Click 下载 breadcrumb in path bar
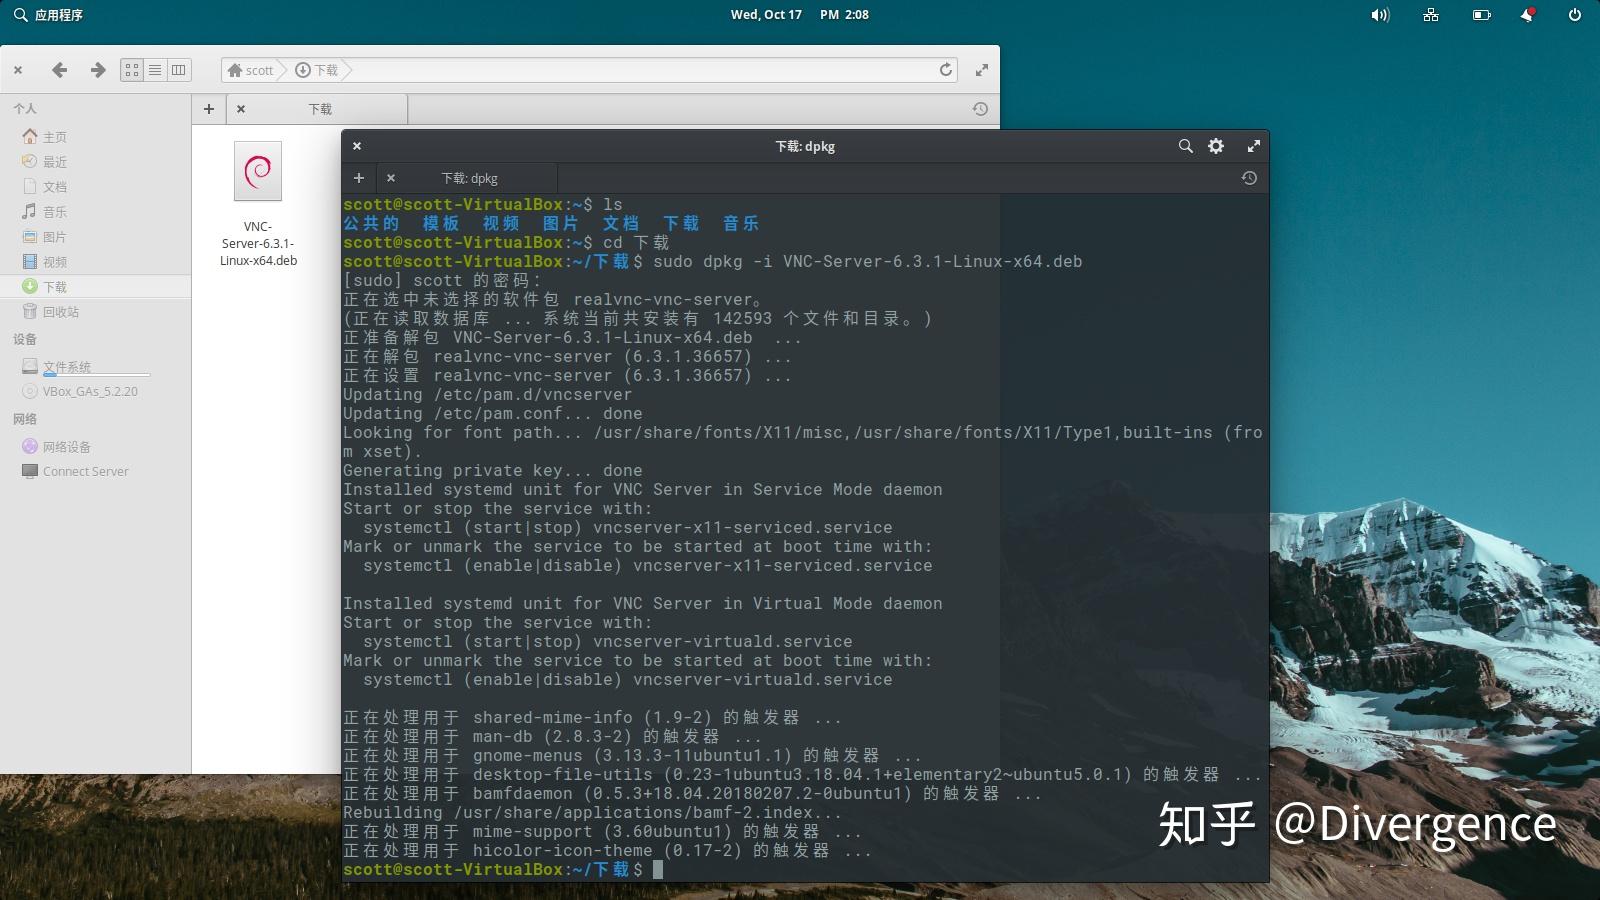1600x900 pixels. 317,70
